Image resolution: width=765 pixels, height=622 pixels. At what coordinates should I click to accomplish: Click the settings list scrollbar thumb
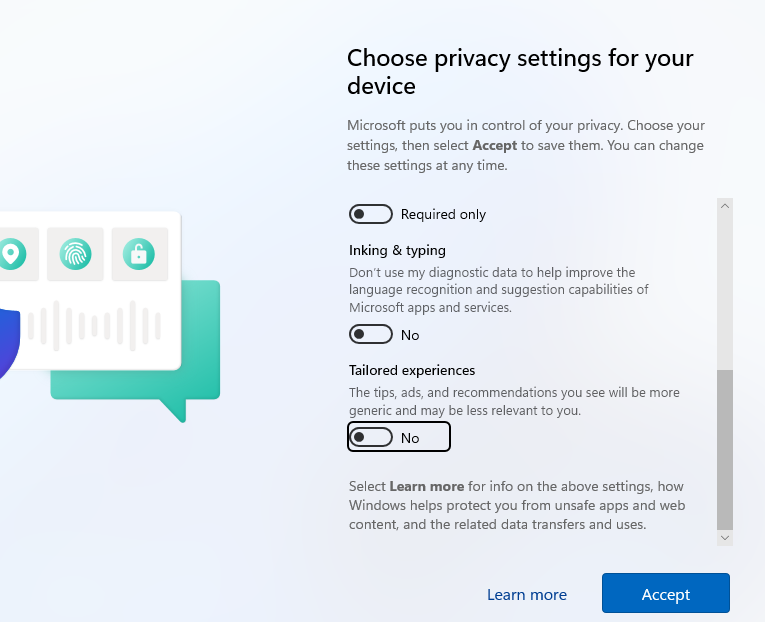(x=725, y=448)
